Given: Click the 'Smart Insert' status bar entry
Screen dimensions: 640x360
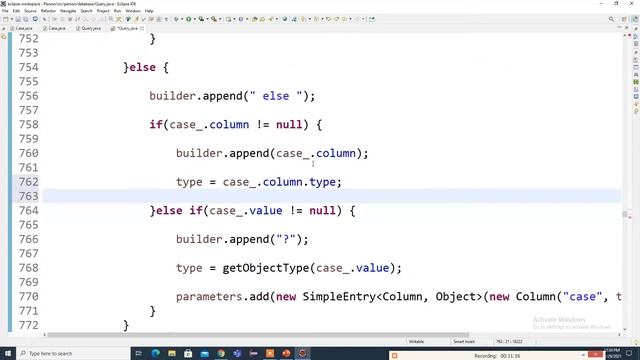Looking at the screenshot, I should (464, 341).
